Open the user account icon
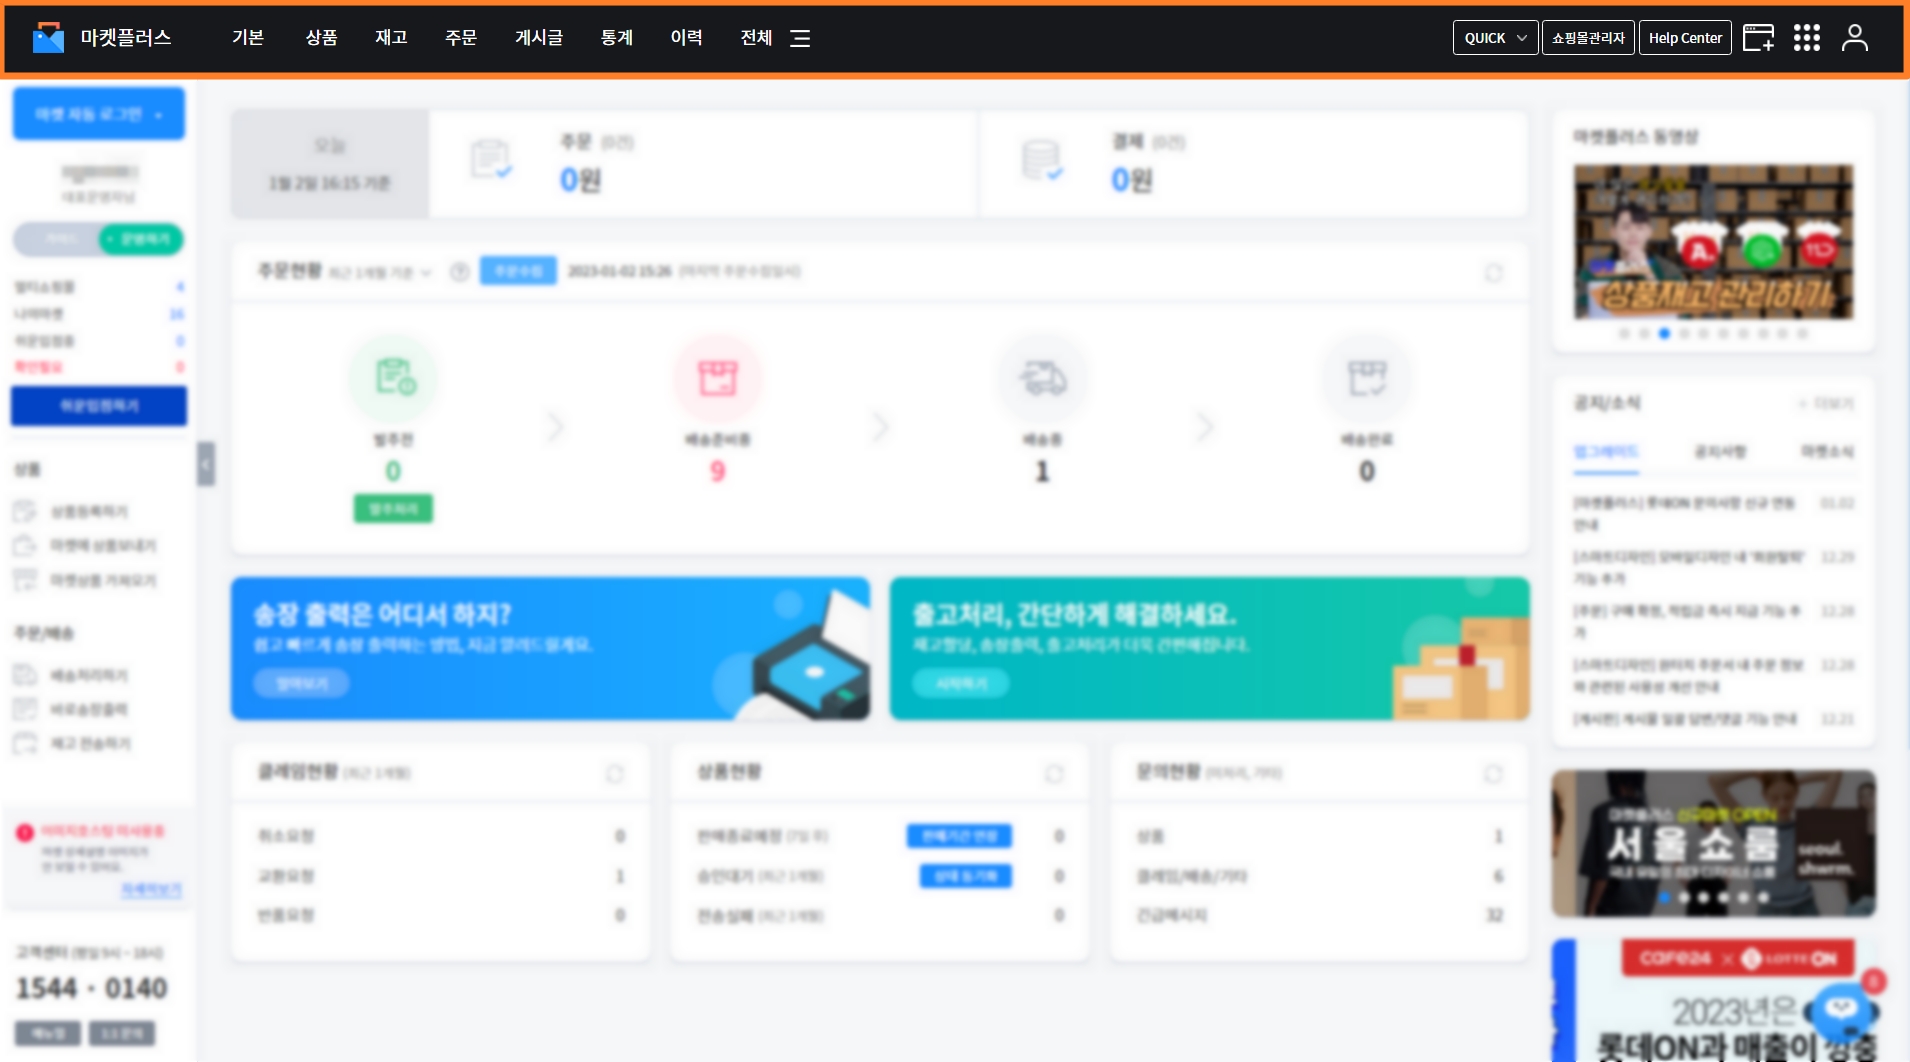 coord(1855,38)
